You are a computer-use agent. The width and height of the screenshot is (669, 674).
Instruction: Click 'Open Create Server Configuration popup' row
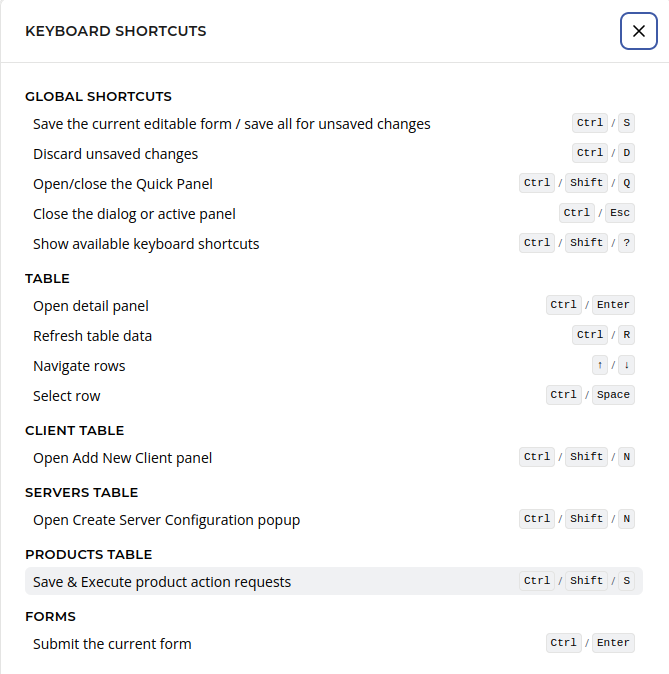(334, 520)
